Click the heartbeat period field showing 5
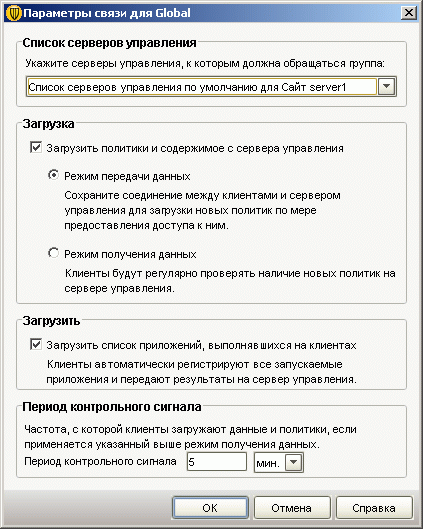Viewport: 423px width, 529px height. coord(217,462)
